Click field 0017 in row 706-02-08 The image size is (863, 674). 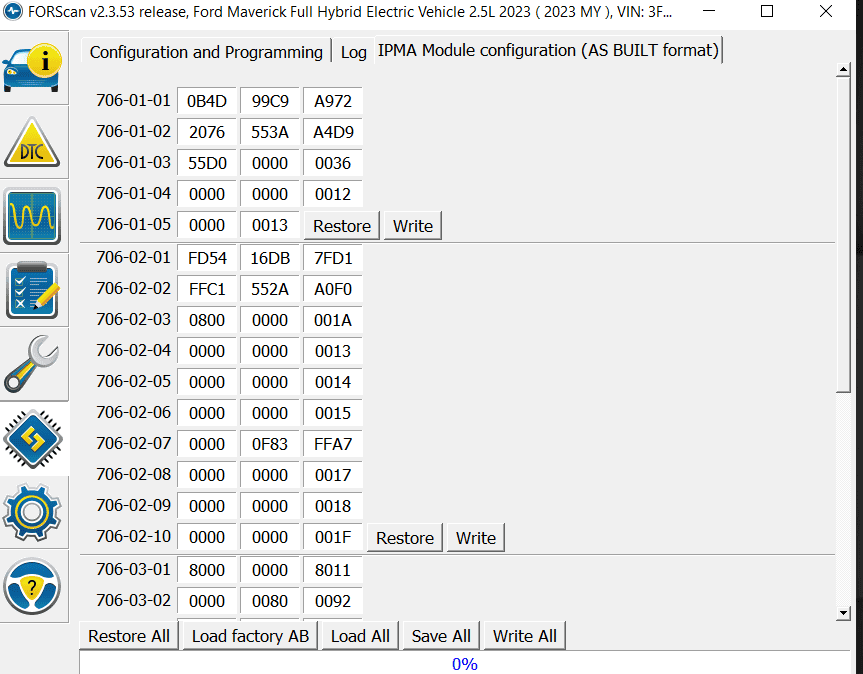tap(333, 475)
